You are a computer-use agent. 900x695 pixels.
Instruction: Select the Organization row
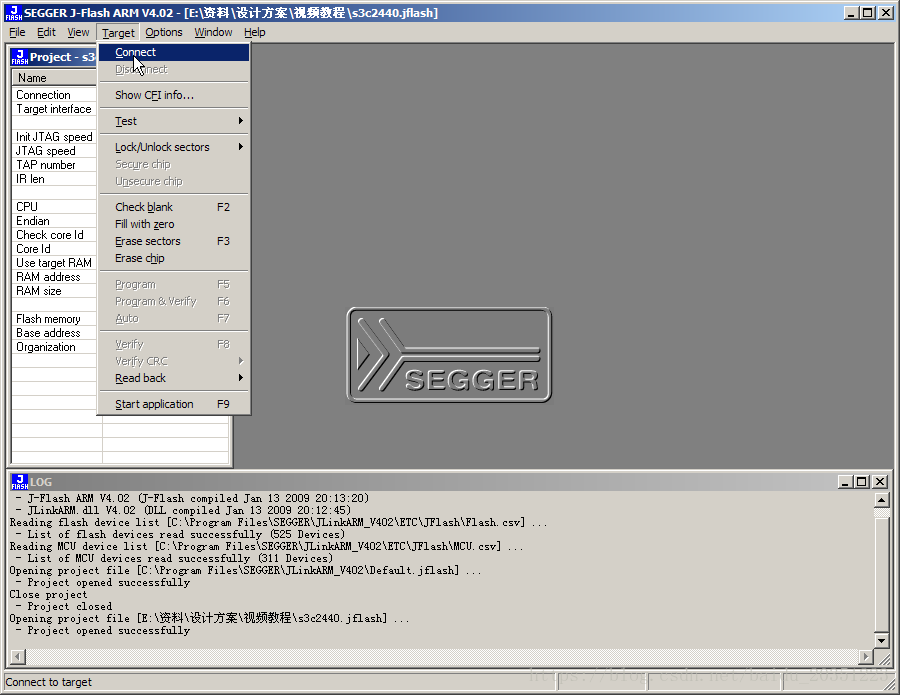click(x=55, y=347)
